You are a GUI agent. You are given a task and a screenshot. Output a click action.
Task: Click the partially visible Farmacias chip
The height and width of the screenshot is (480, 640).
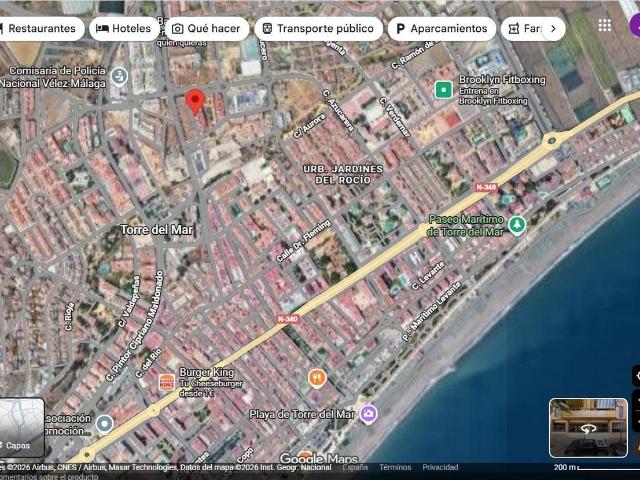coord(524,29)
